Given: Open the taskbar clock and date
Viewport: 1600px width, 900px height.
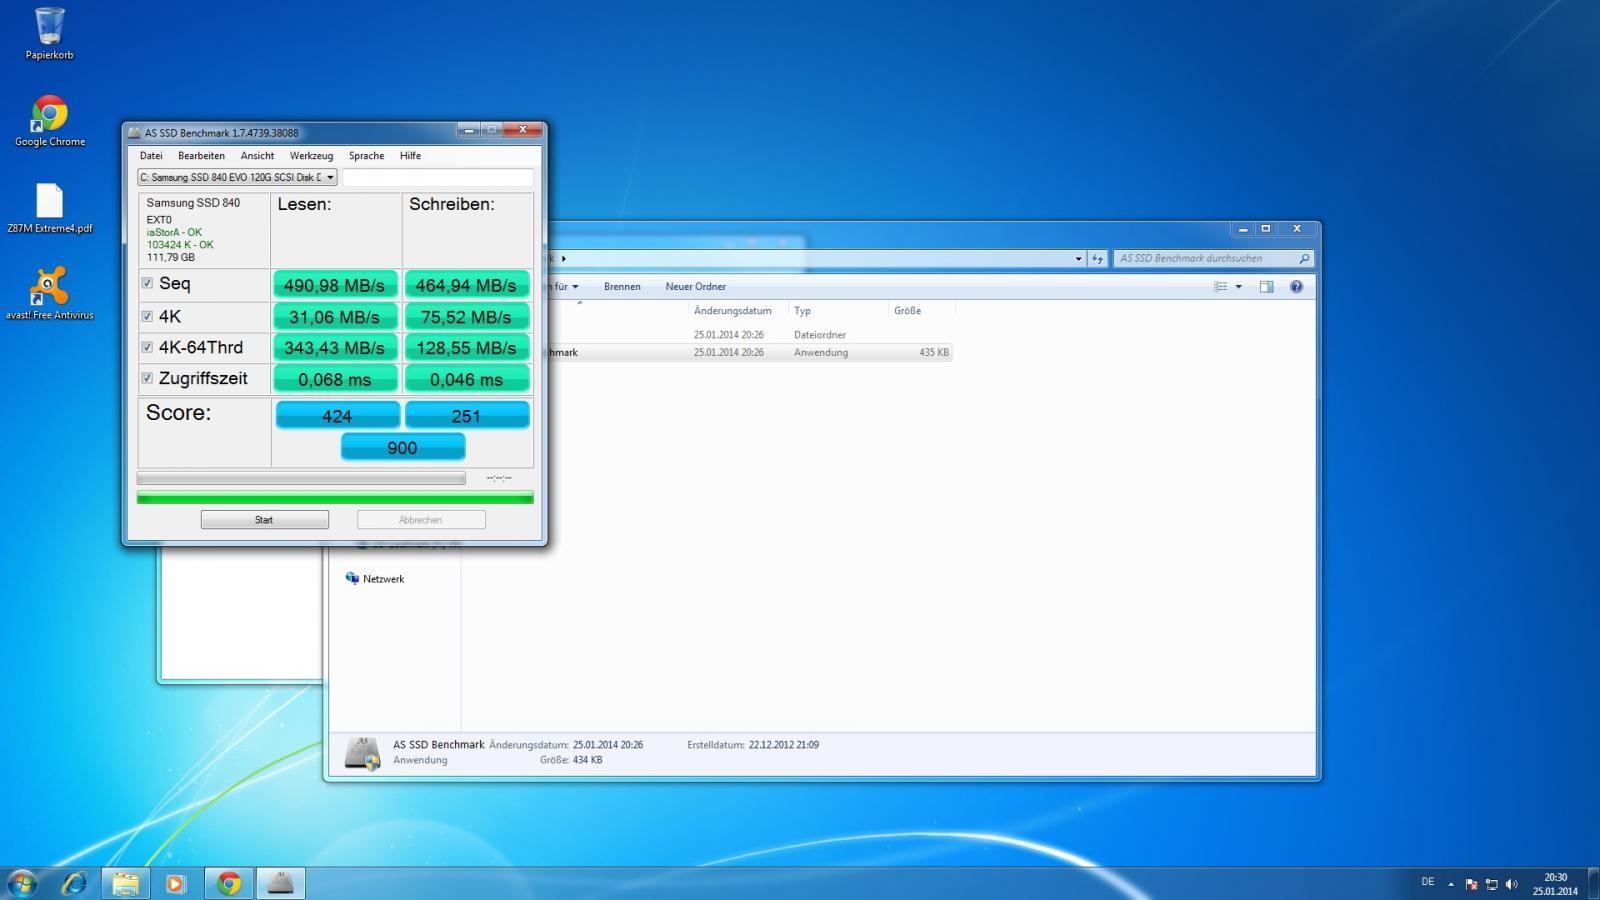Looking at the screenshot, I should click(1555, 884).
